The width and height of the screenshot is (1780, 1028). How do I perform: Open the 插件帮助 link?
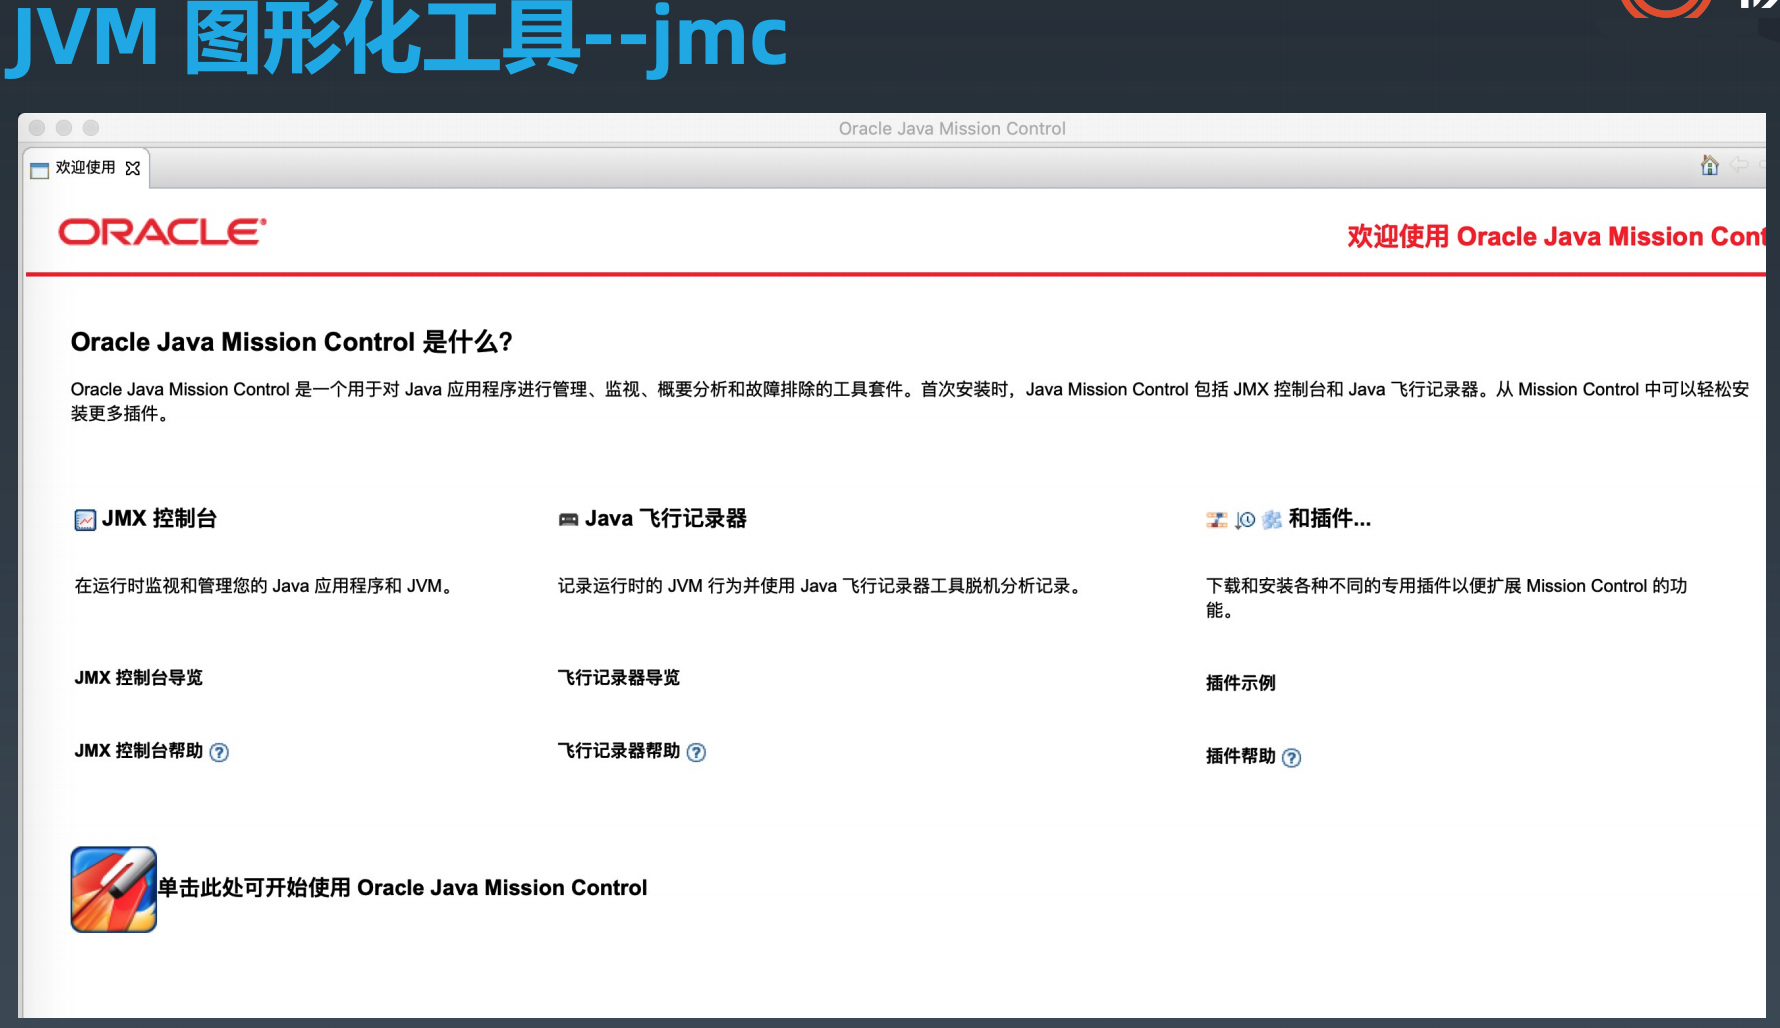pos(1241,756)
